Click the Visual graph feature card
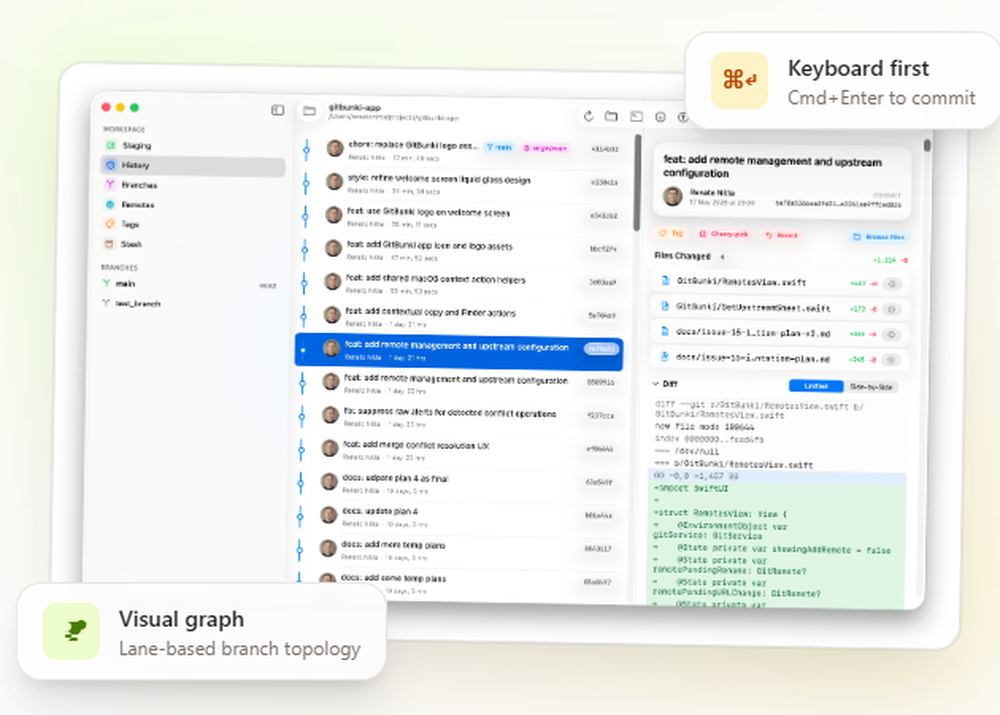The image size is (1000, 715). 202,631
